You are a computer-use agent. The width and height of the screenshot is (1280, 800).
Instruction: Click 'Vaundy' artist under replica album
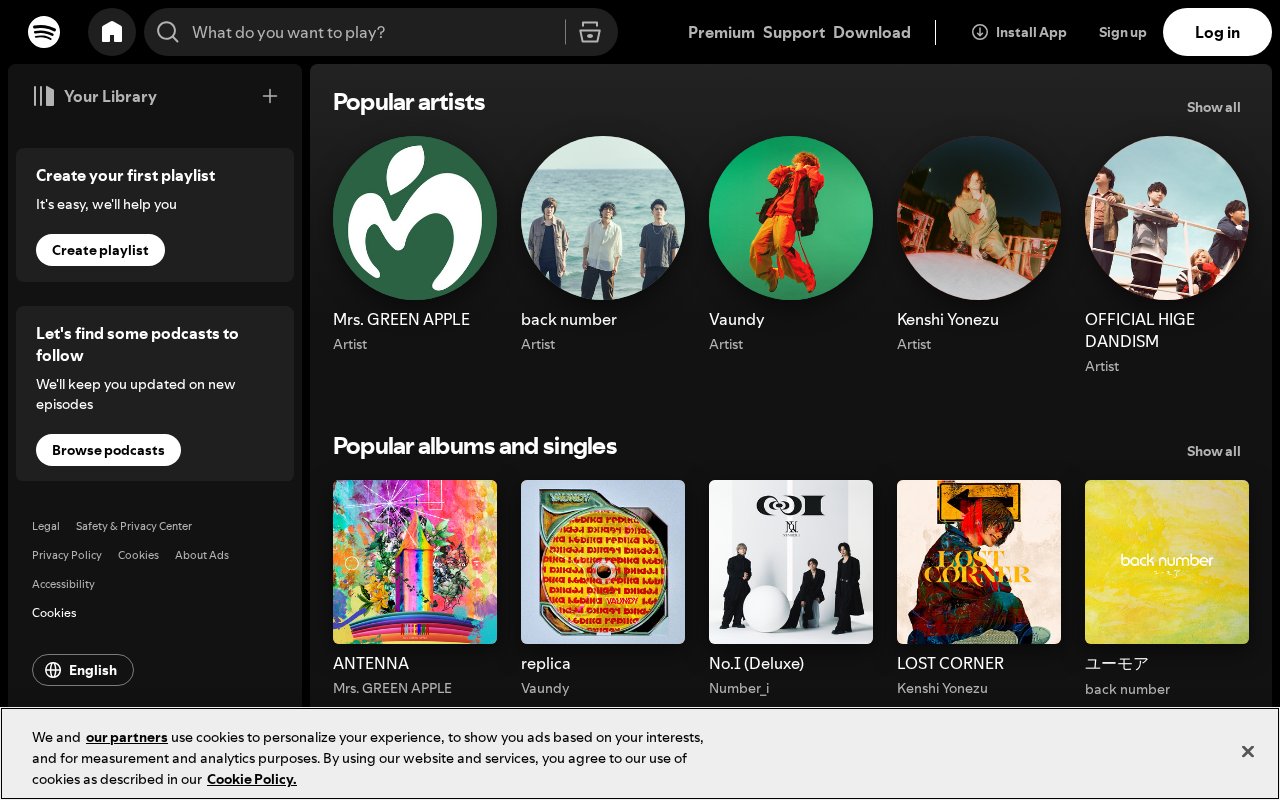[545, 688]
